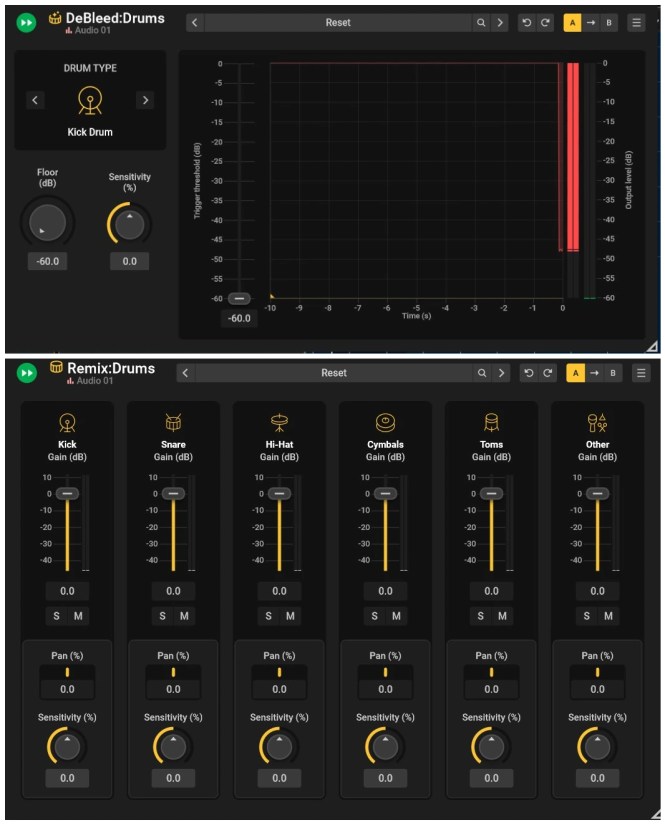
Task: Click the Other sensitivity knob
Action: point(598,747)
